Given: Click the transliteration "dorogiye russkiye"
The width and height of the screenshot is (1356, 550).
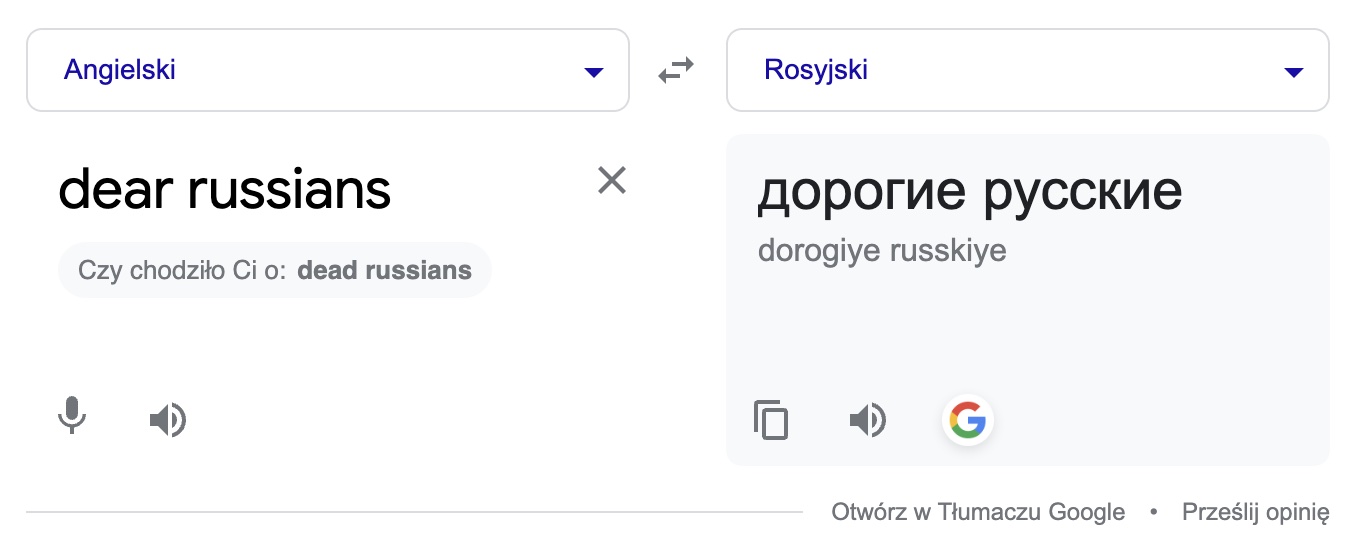Looking at the screenshot, I should pos(881,250).
